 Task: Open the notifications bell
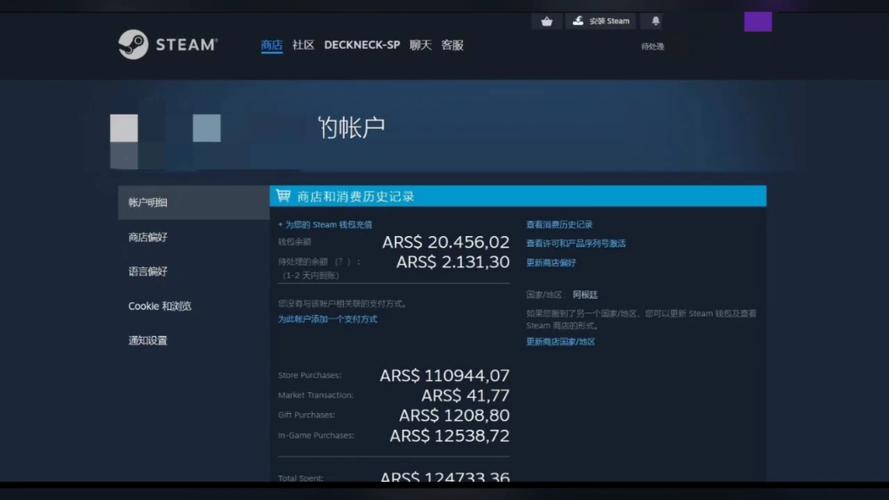click(x=655, y=21)
